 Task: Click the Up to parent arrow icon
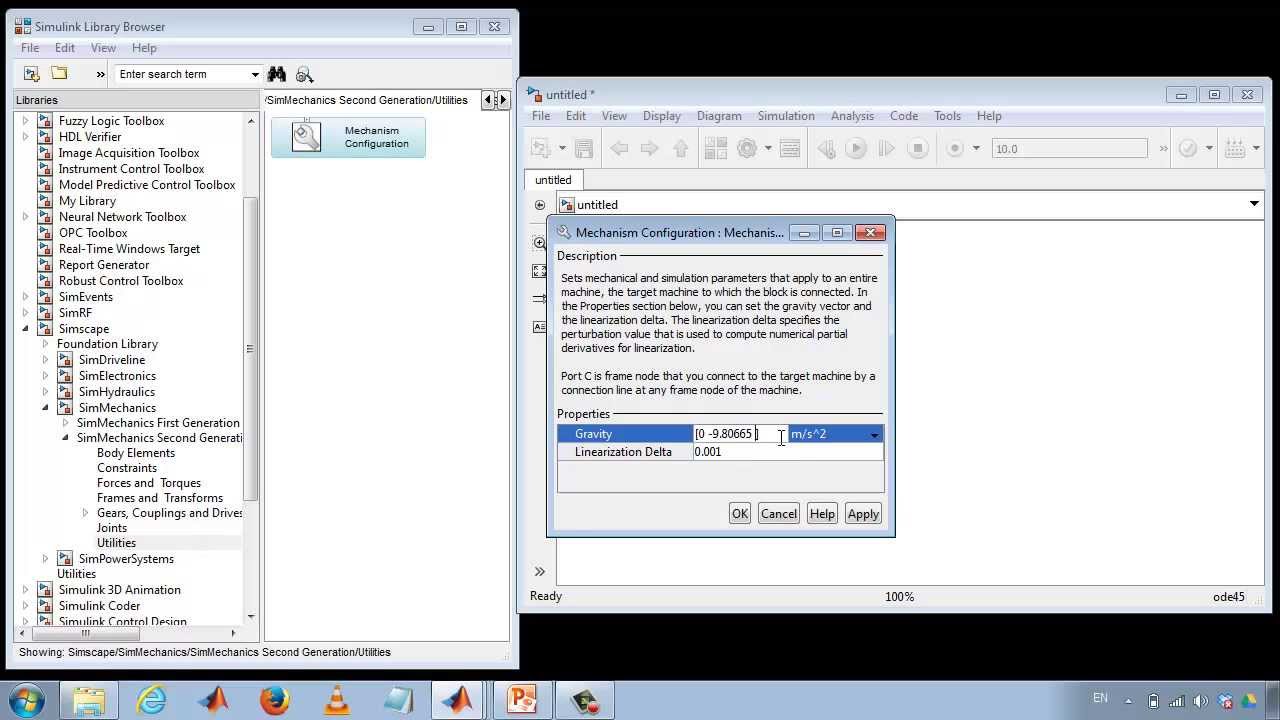[x=681, y=148]
